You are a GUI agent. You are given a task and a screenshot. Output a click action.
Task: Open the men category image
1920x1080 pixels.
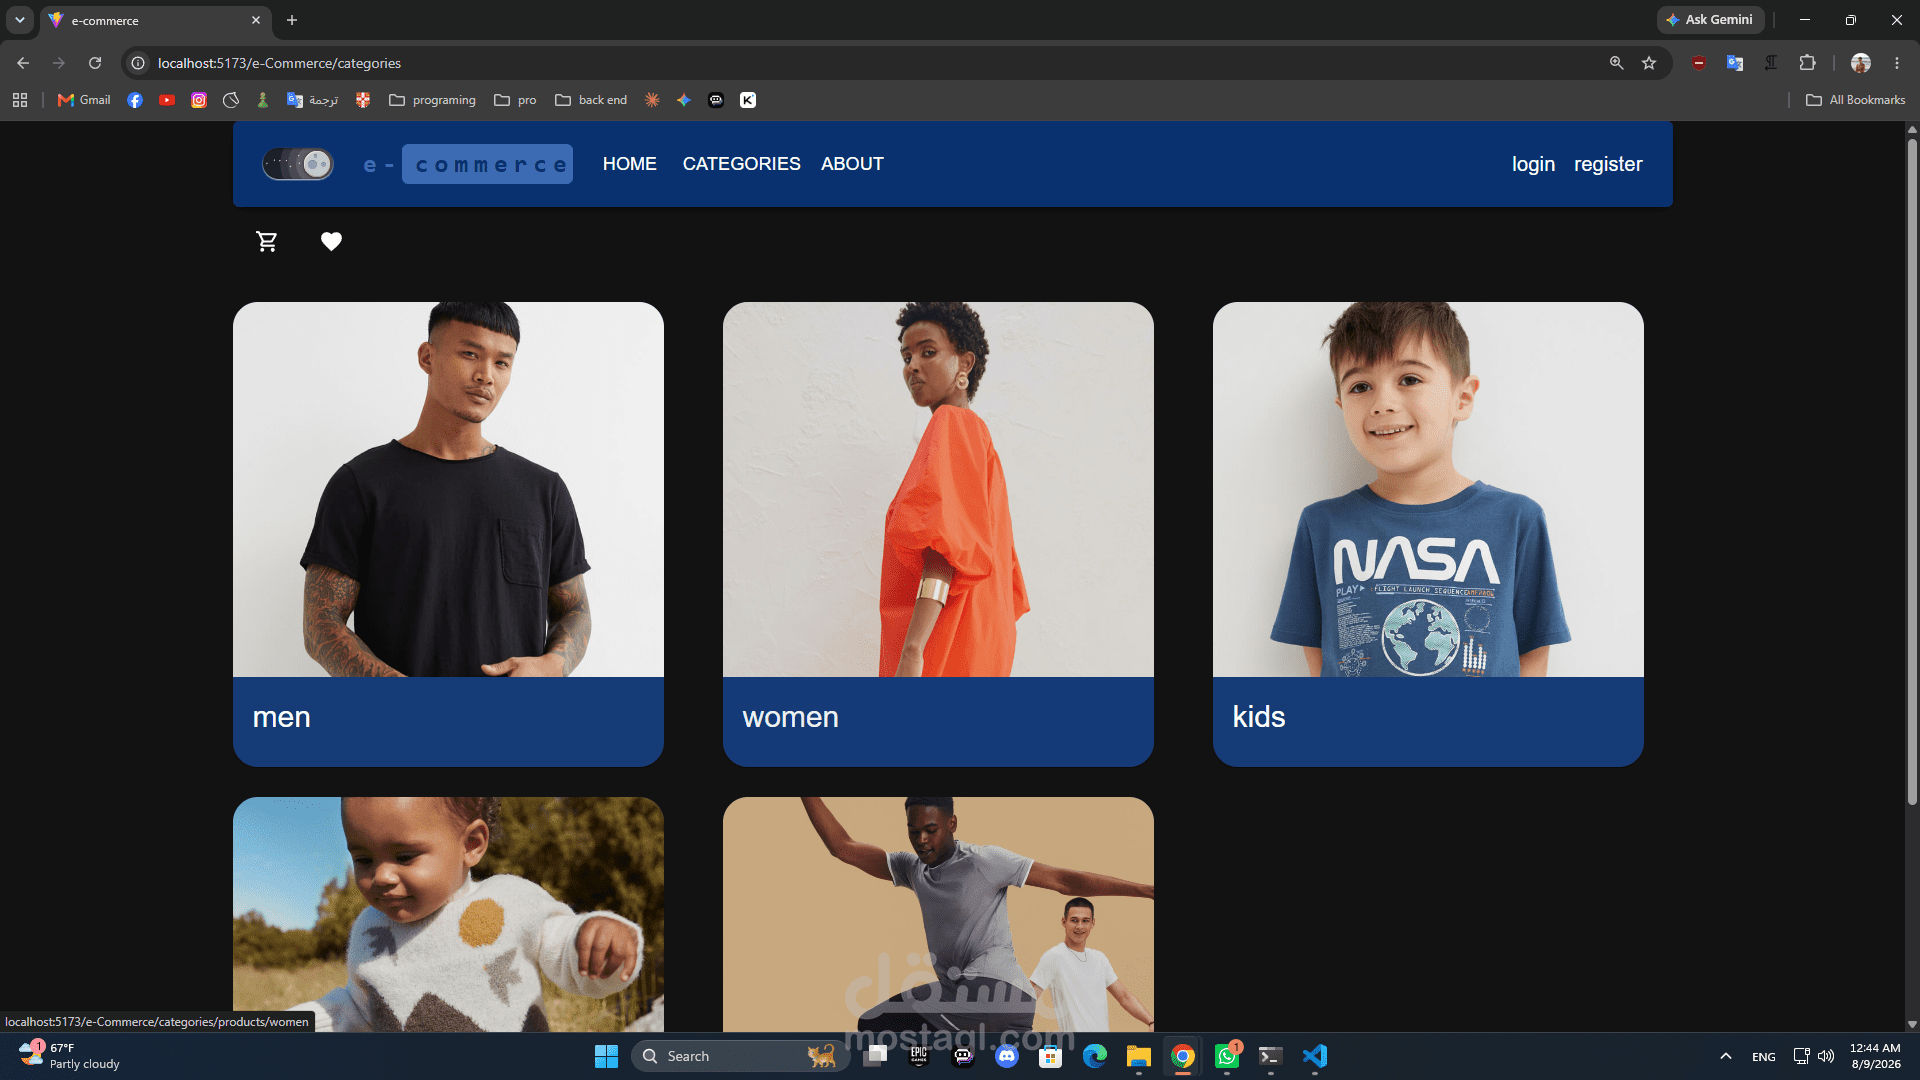(448, 490)
